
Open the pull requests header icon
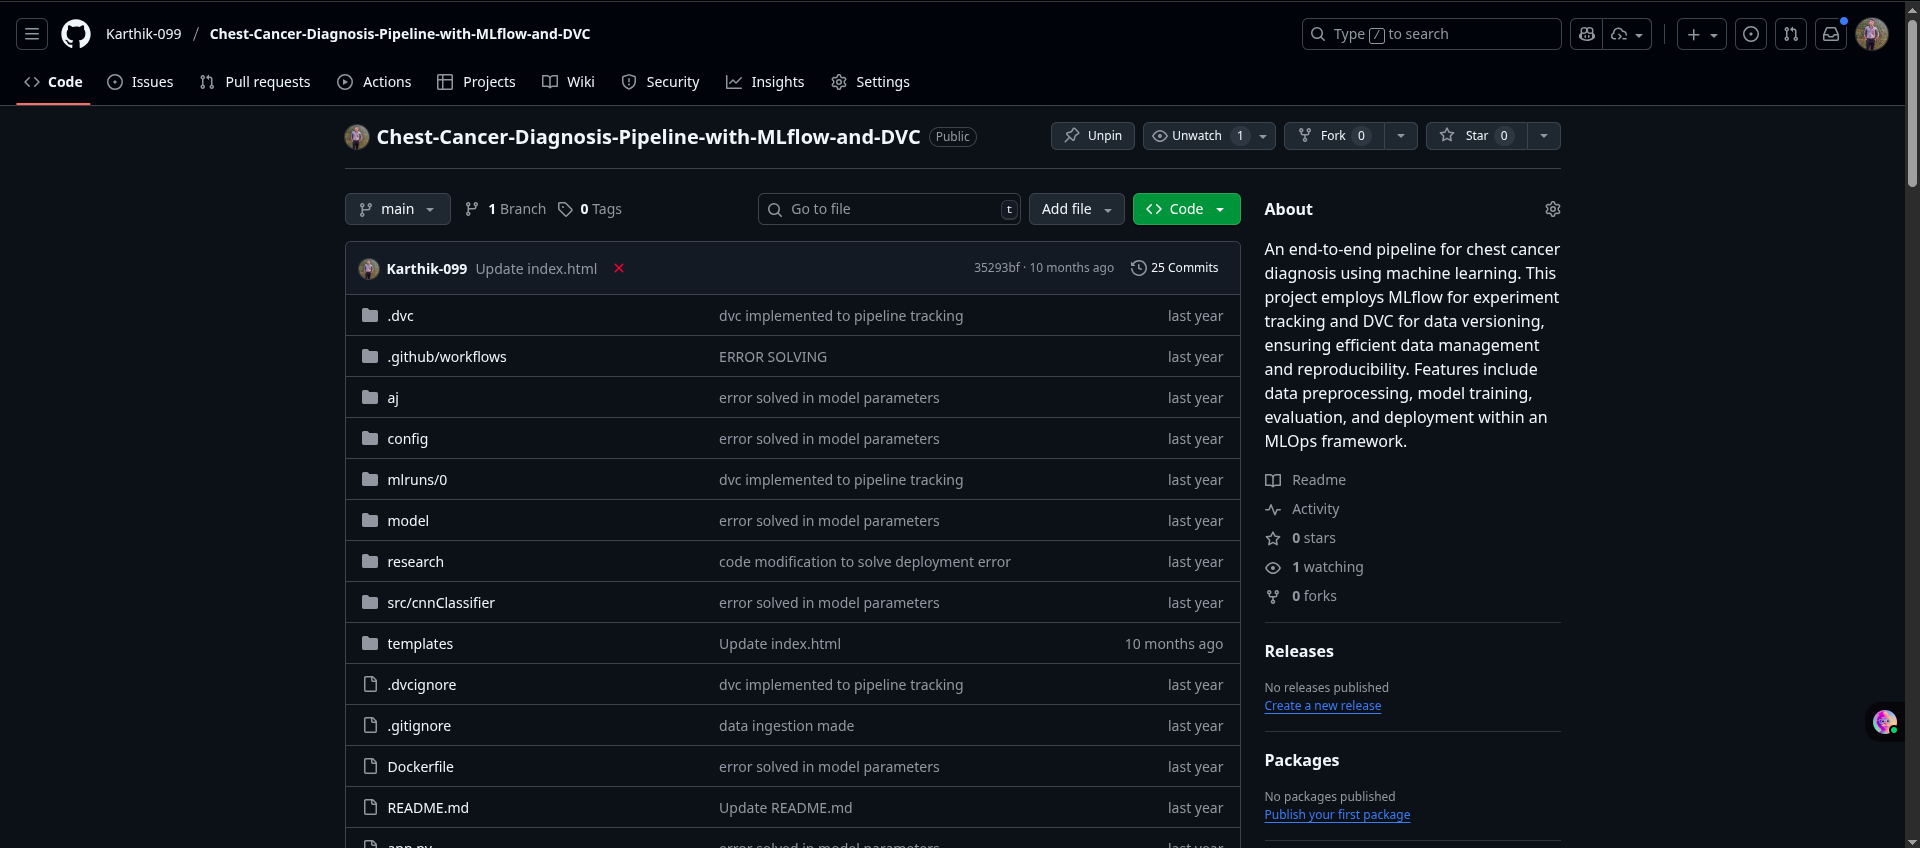pyautogui.click(x=1790, y=34)
